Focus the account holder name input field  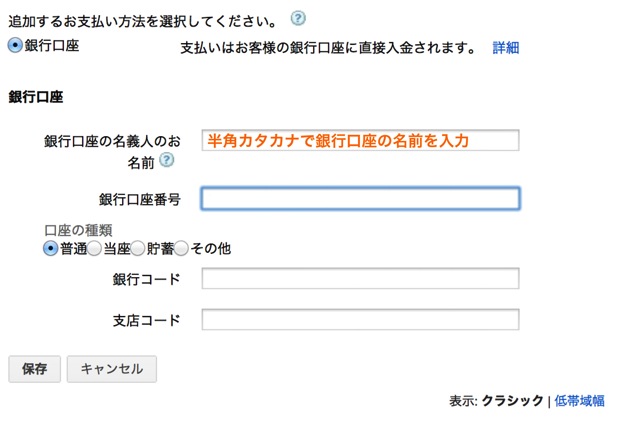360,140
